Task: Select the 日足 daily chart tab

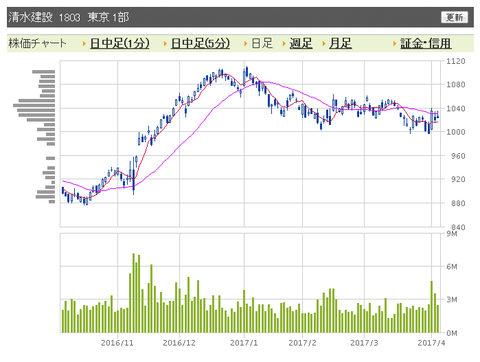Action: (x=262, y=43)
